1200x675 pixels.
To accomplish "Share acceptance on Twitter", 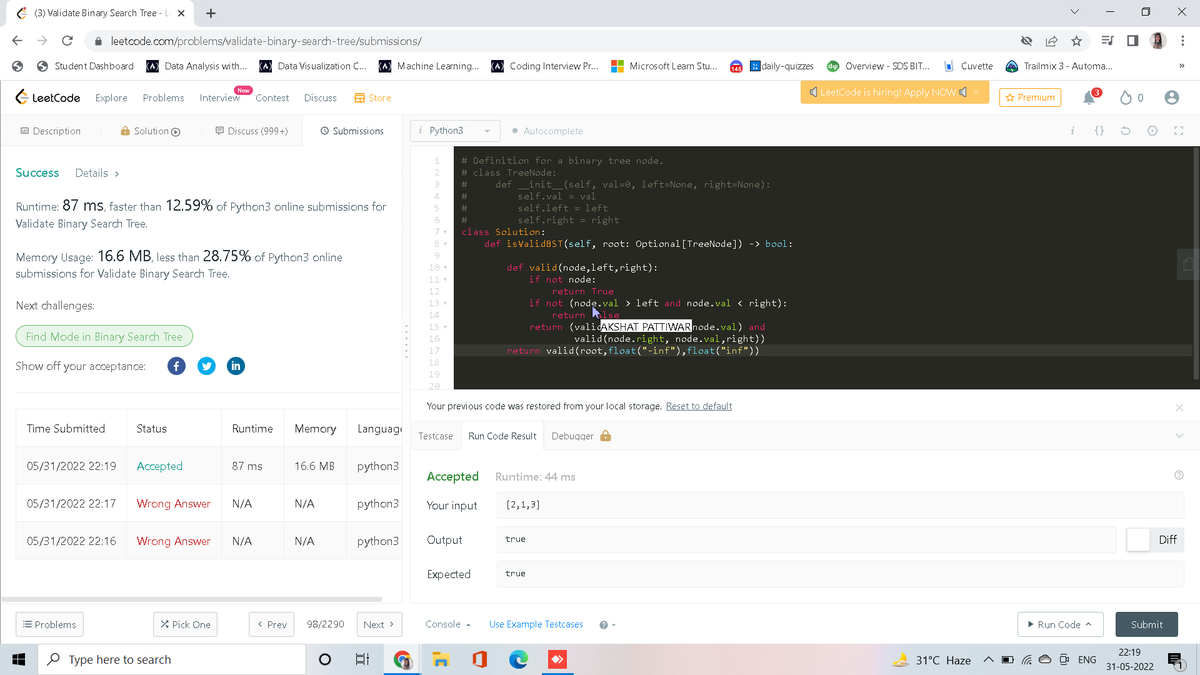I will (x=206, y=366).
